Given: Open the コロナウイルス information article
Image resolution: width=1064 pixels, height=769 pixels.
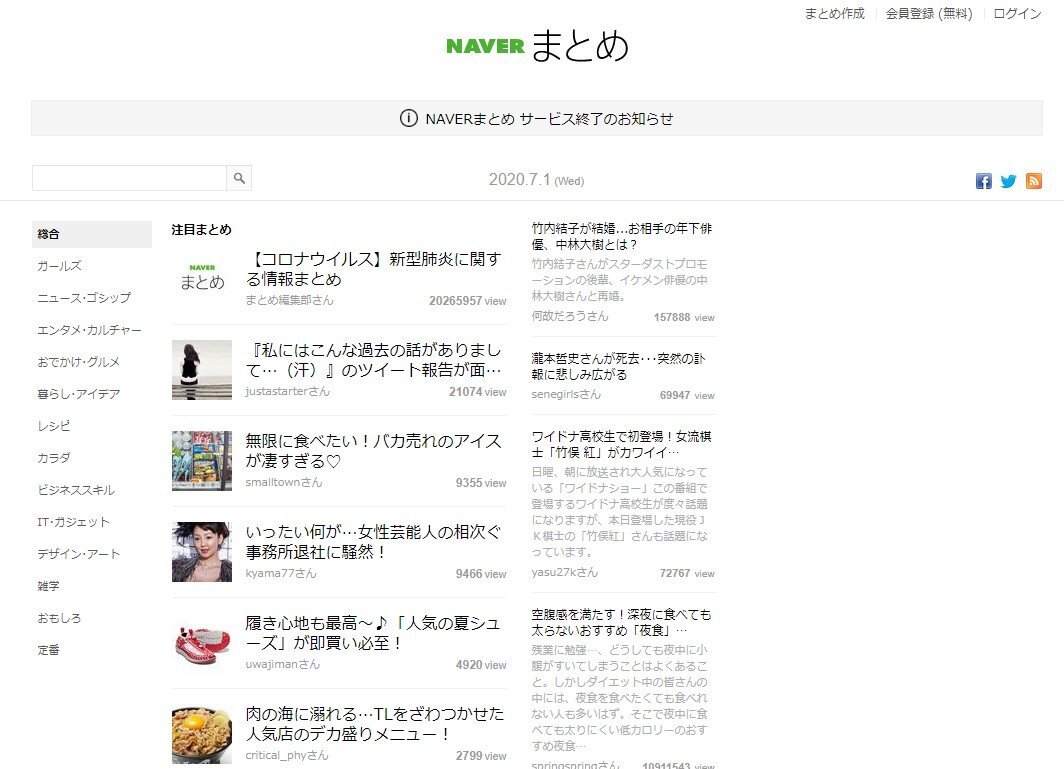Looking at the screenshot, I should coord(372,270).
